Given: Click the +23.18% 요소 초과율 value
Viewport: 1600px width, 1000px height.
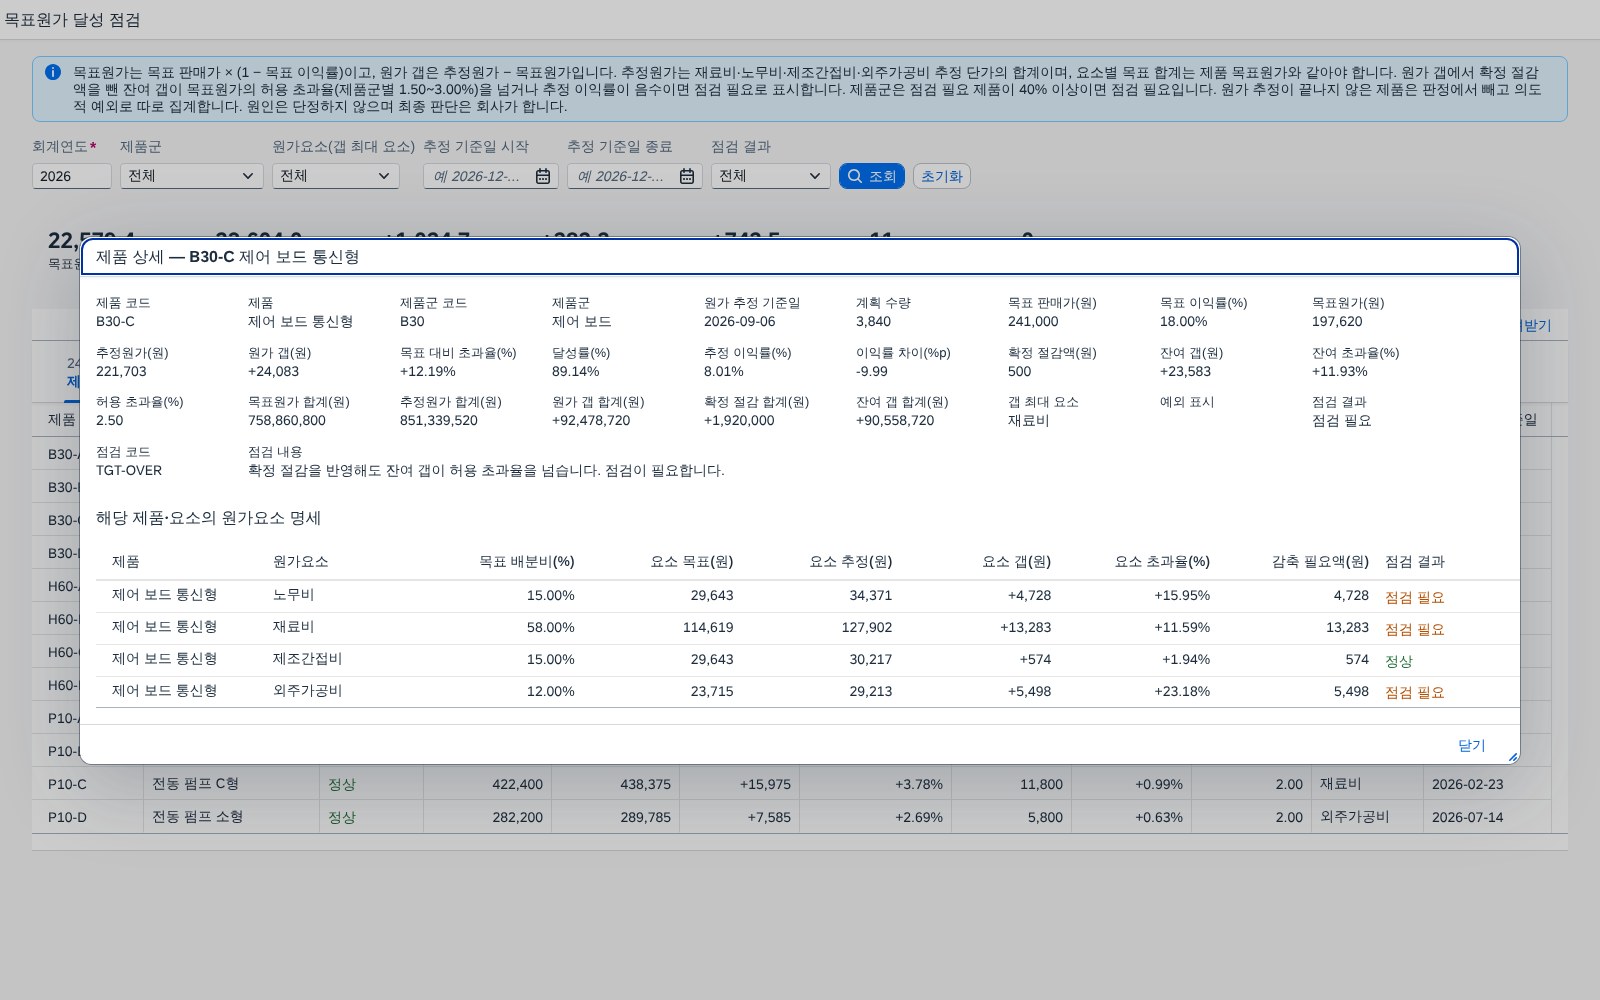Looking at the screenshot, I should point(1182,692).
